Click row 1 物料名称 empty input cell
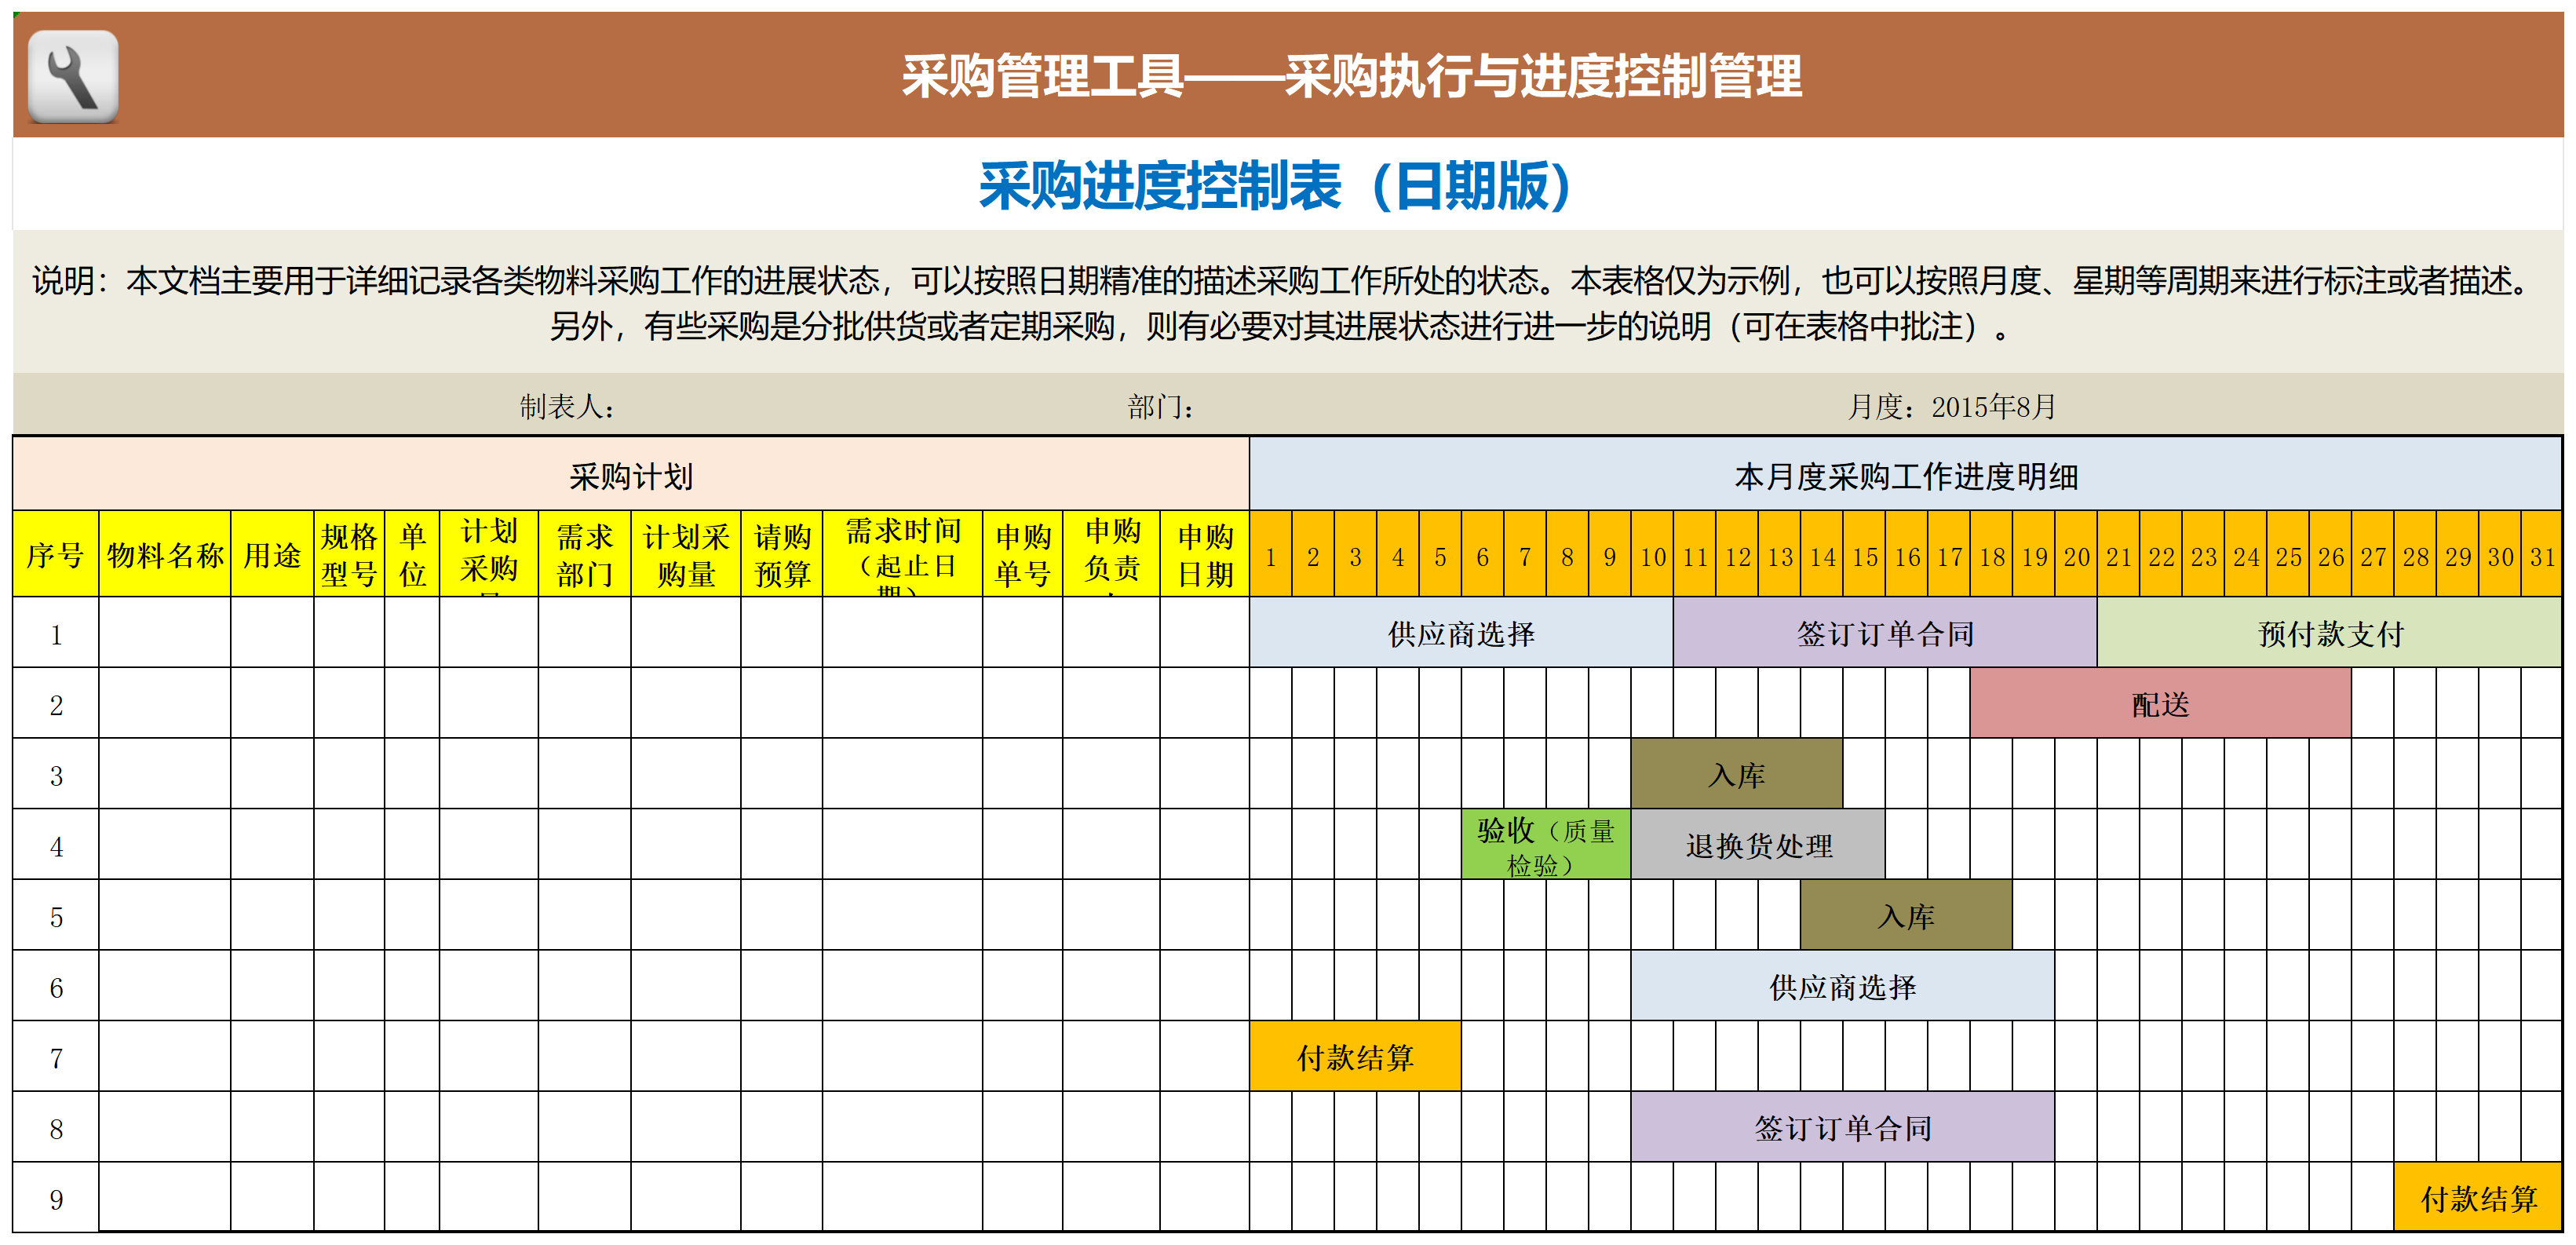The height and width of the screenshot is (1245, 2576). click(165, 633)
